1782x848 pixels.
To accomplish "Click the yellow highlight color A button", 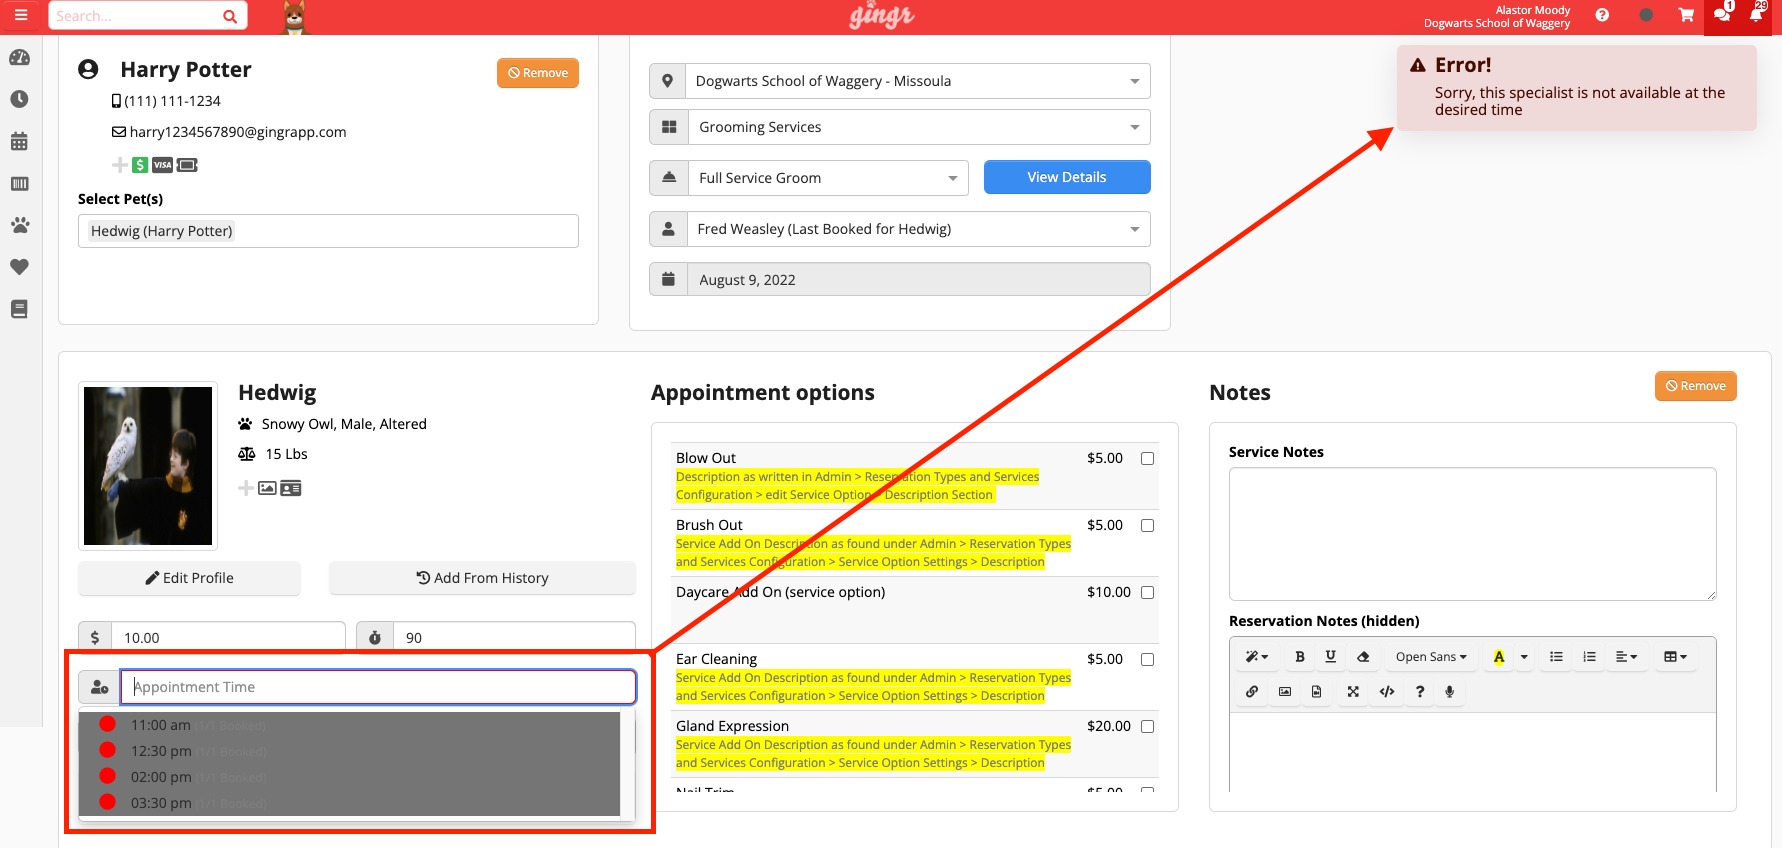I will (x=1499, y=657).
